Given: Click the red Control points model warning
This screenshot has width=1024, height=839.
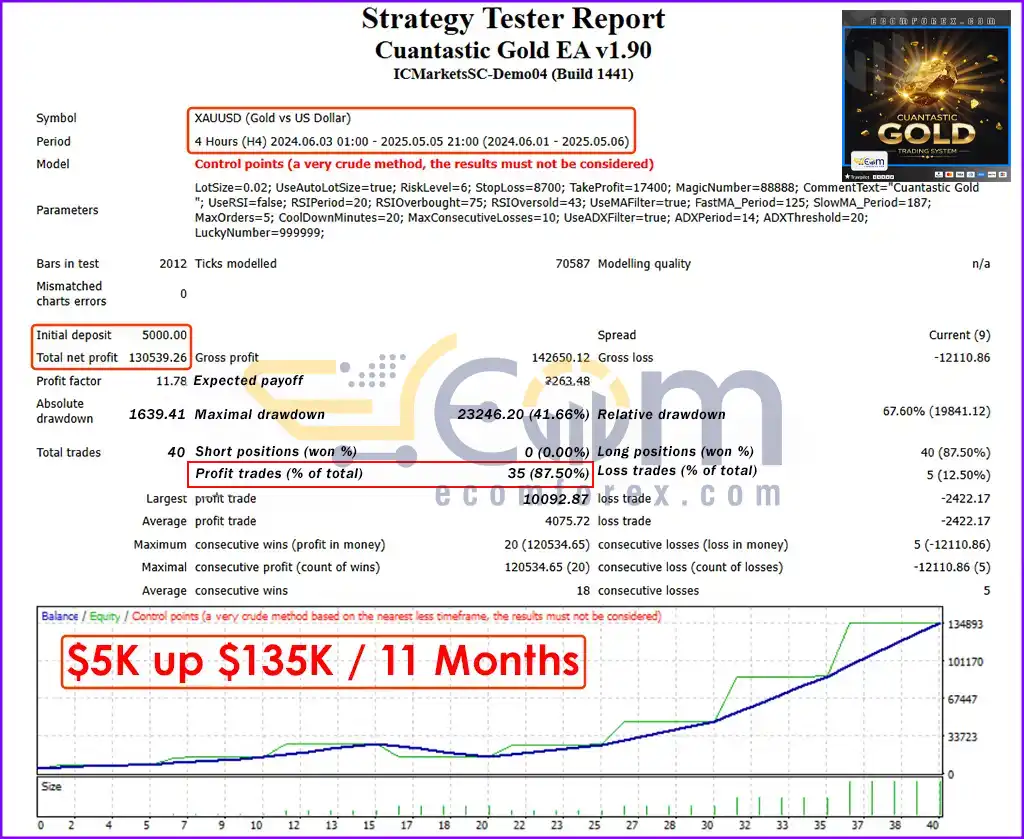Looking at the screenshot, I should [424, 164].
